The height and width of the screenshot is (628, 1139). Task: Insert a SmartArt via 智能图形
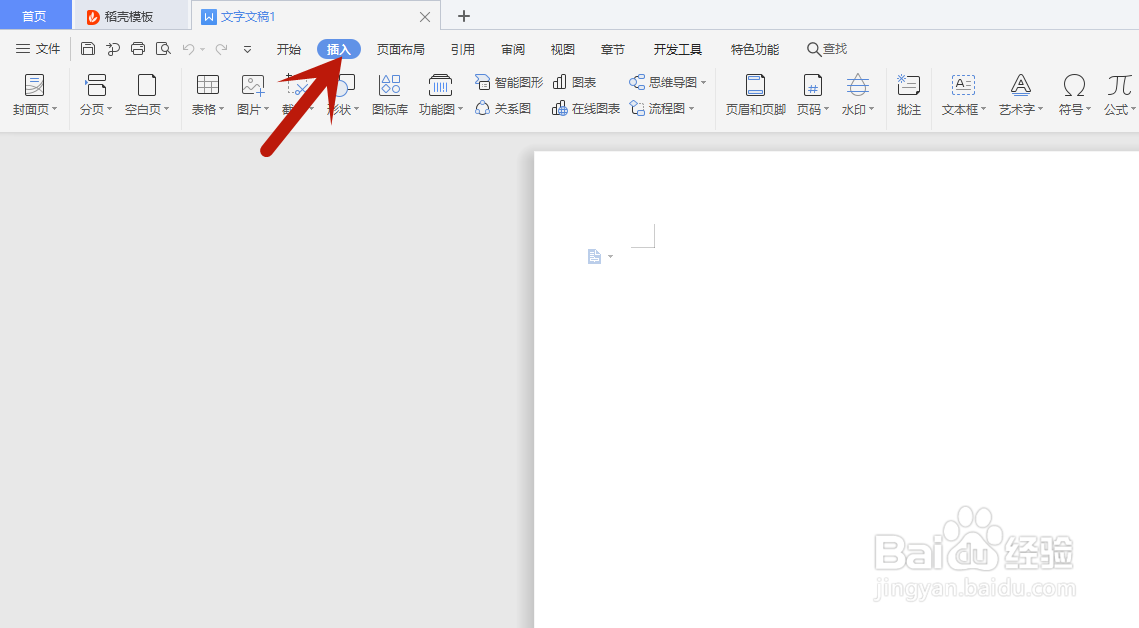point(508,82)
